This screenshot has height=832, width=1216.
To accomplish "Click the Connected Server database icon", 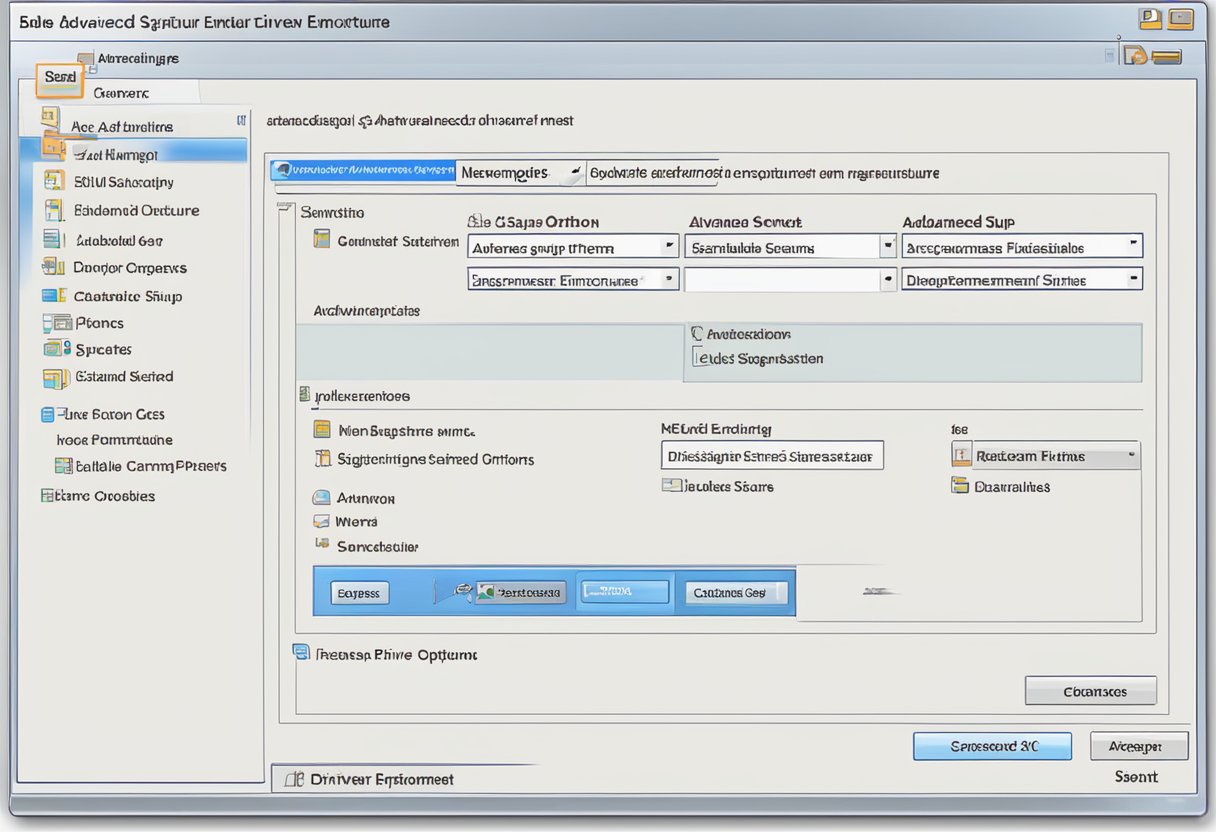I will pyautogui.click(x=322, y=239).
